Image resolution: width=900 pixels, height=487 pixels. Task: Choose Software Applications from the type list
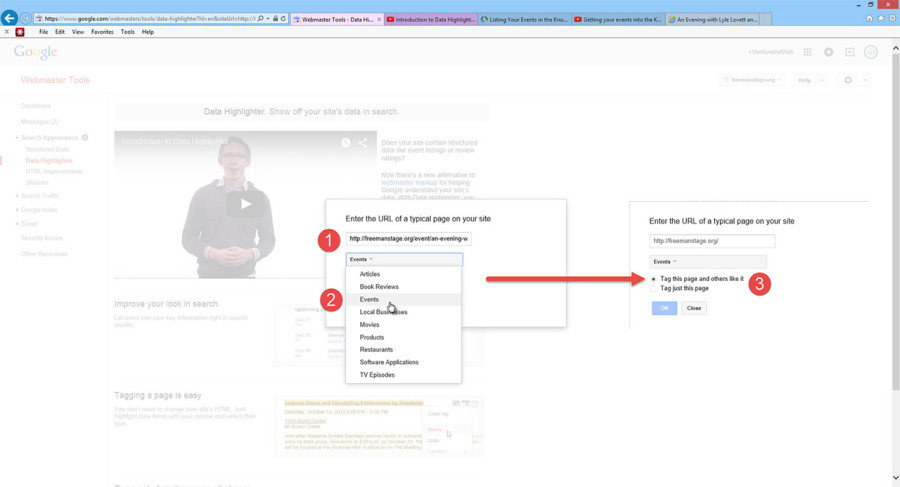(x=403, y=362)
